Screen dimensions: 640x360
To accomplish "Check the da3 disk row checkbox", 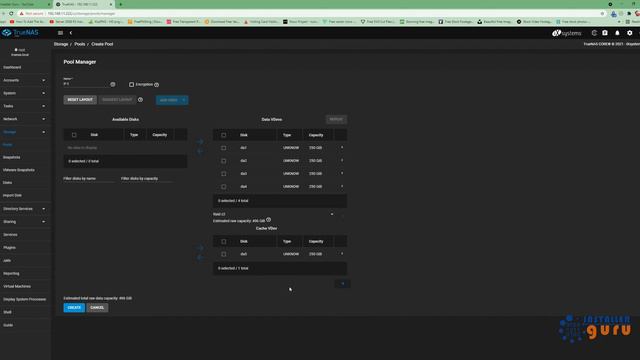I will [223, 174].
